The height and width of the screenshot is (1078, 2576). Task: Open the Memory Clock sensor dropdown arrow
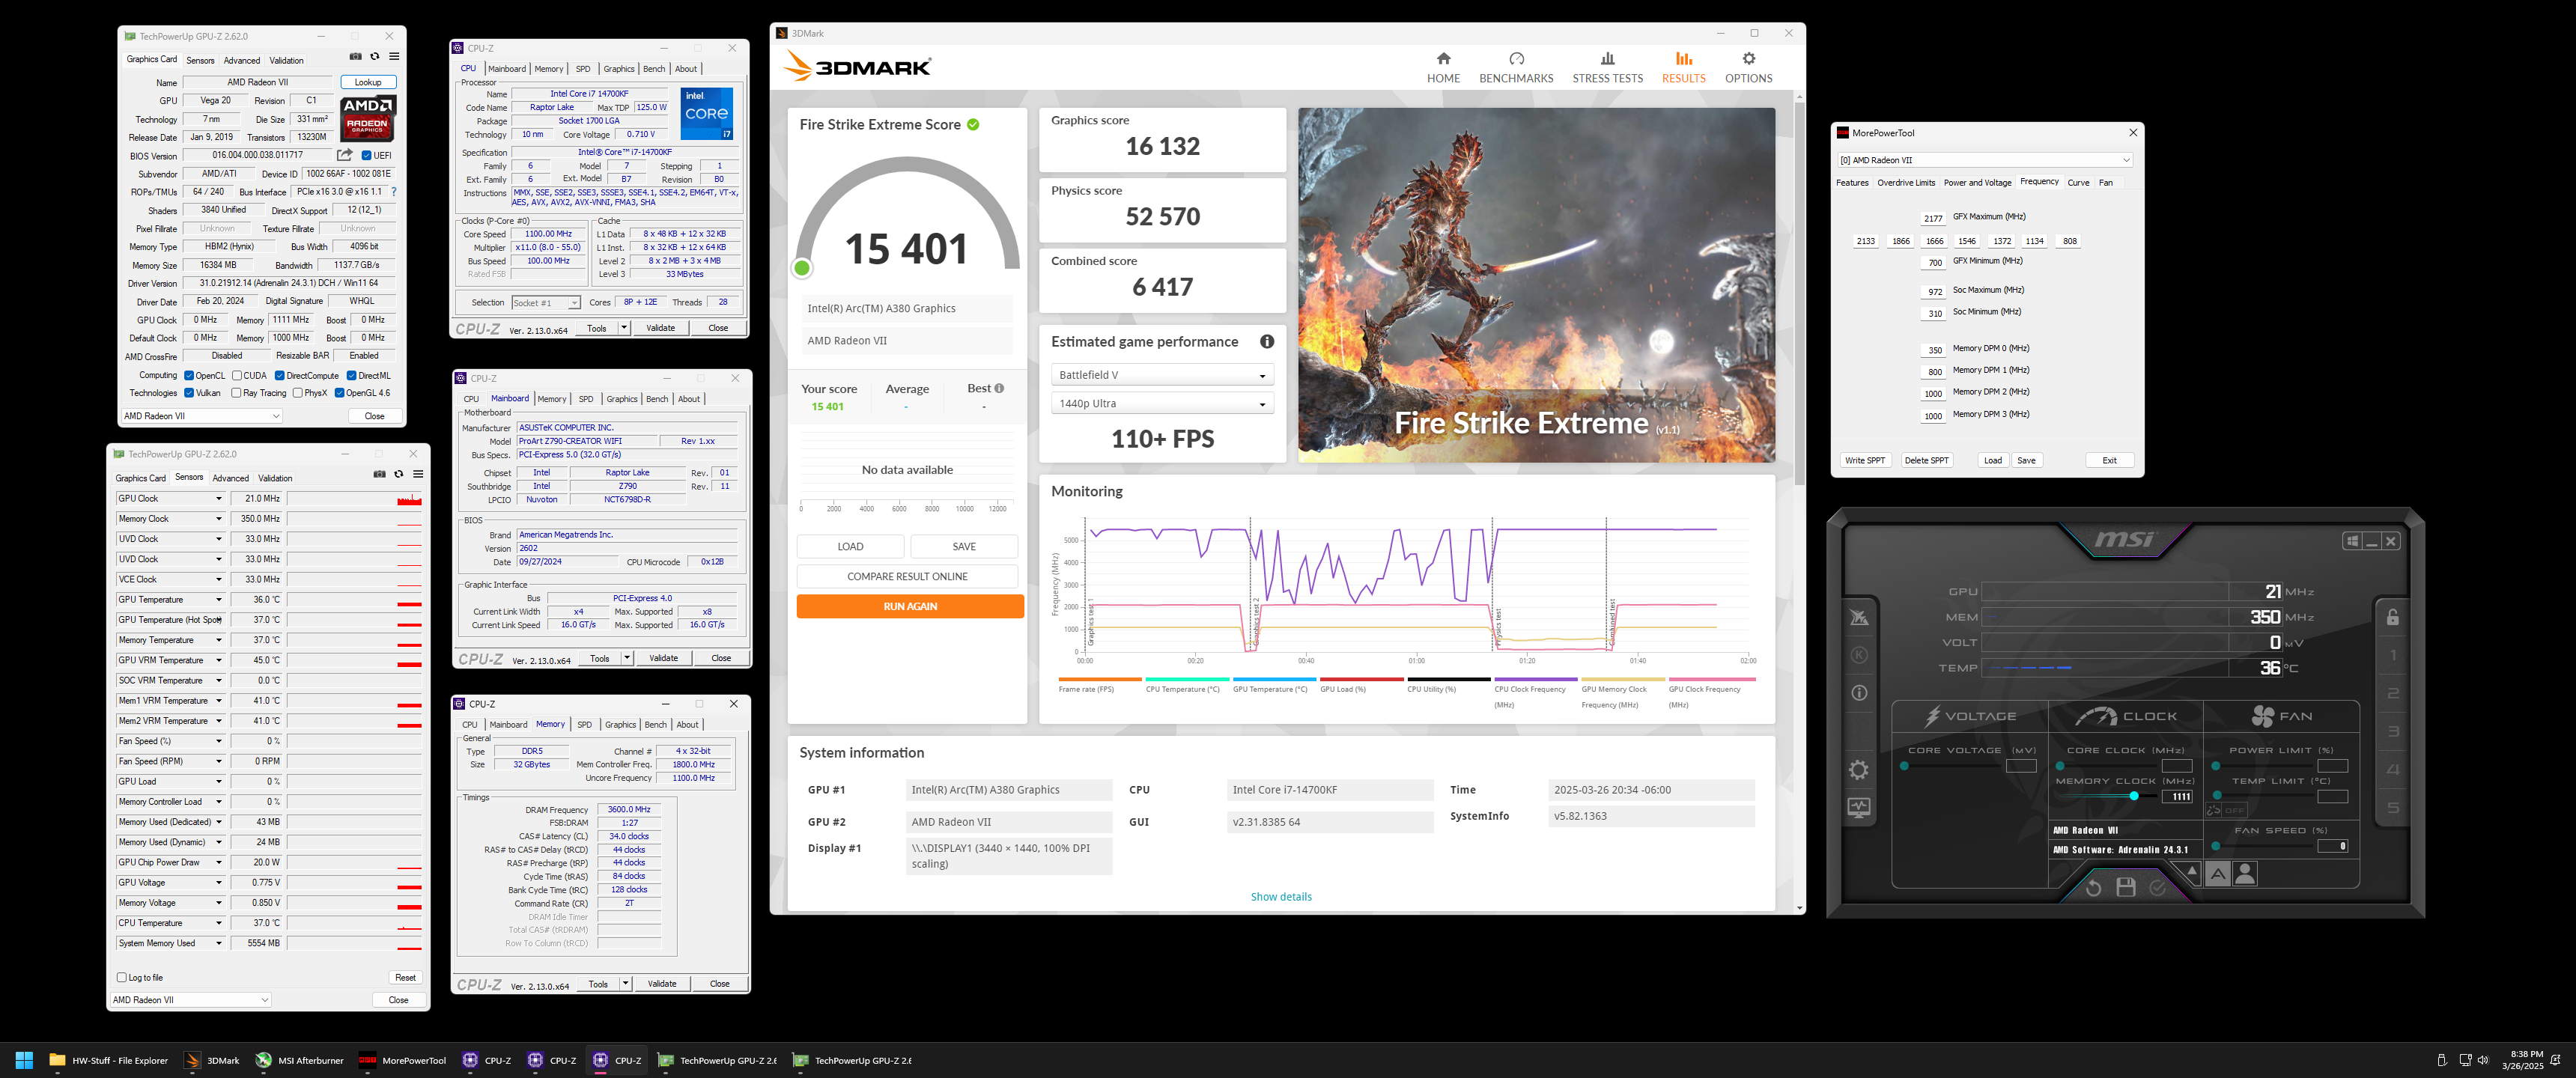pyautogui.click(x=219, y=519)
